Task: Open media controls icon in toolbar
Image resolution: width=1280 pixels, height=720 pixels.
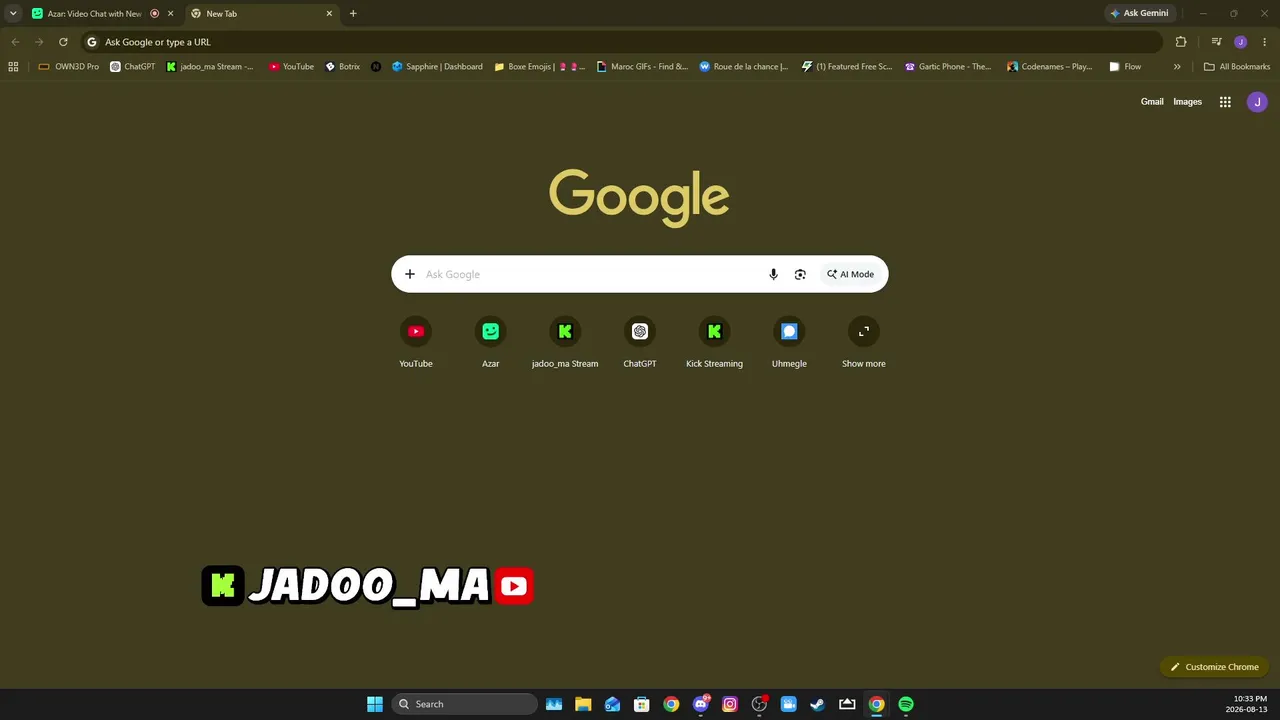Action: pos(1216,42)
